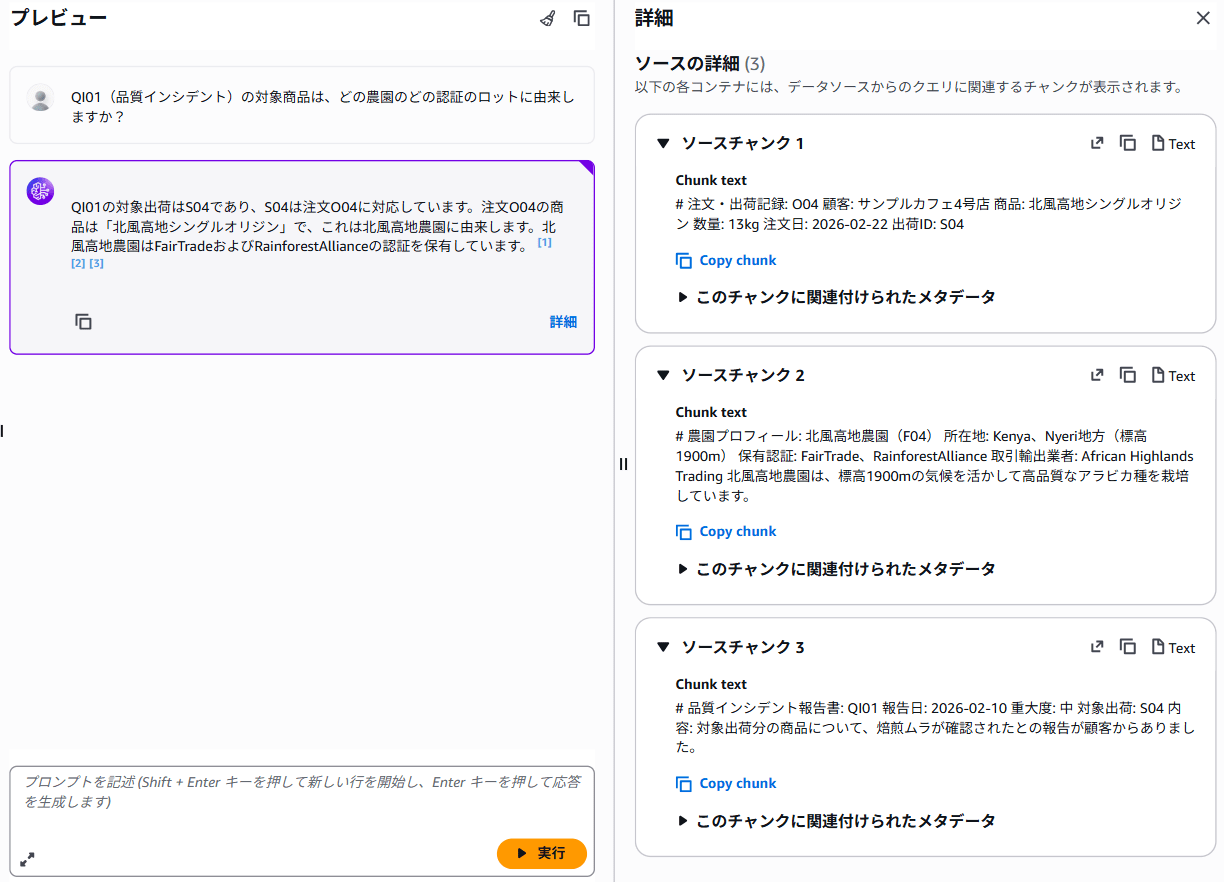Click the 実行 run button
This screenshot has width=1224, height=882.
point(542,853)
